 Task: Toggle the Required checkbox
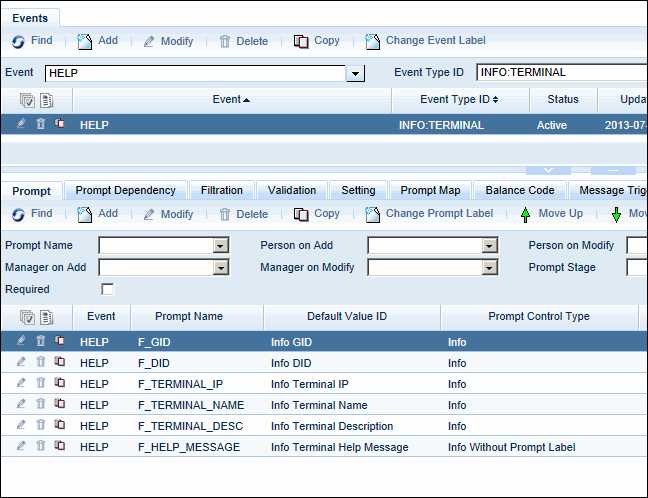[108, 290]
